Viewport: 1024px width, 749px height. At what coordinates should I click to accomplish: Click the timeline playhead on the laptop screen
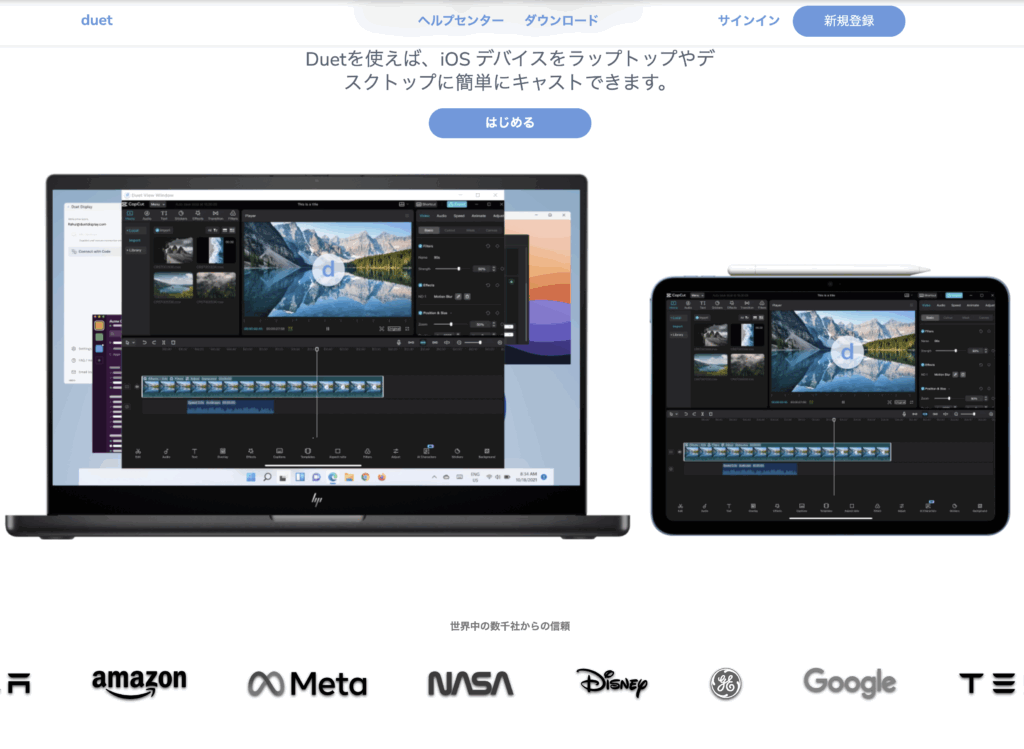317,349
